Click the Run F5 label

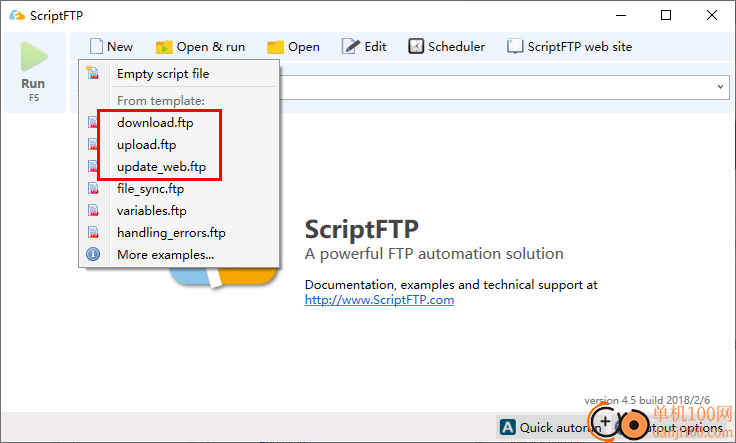[x=33, y=89]
